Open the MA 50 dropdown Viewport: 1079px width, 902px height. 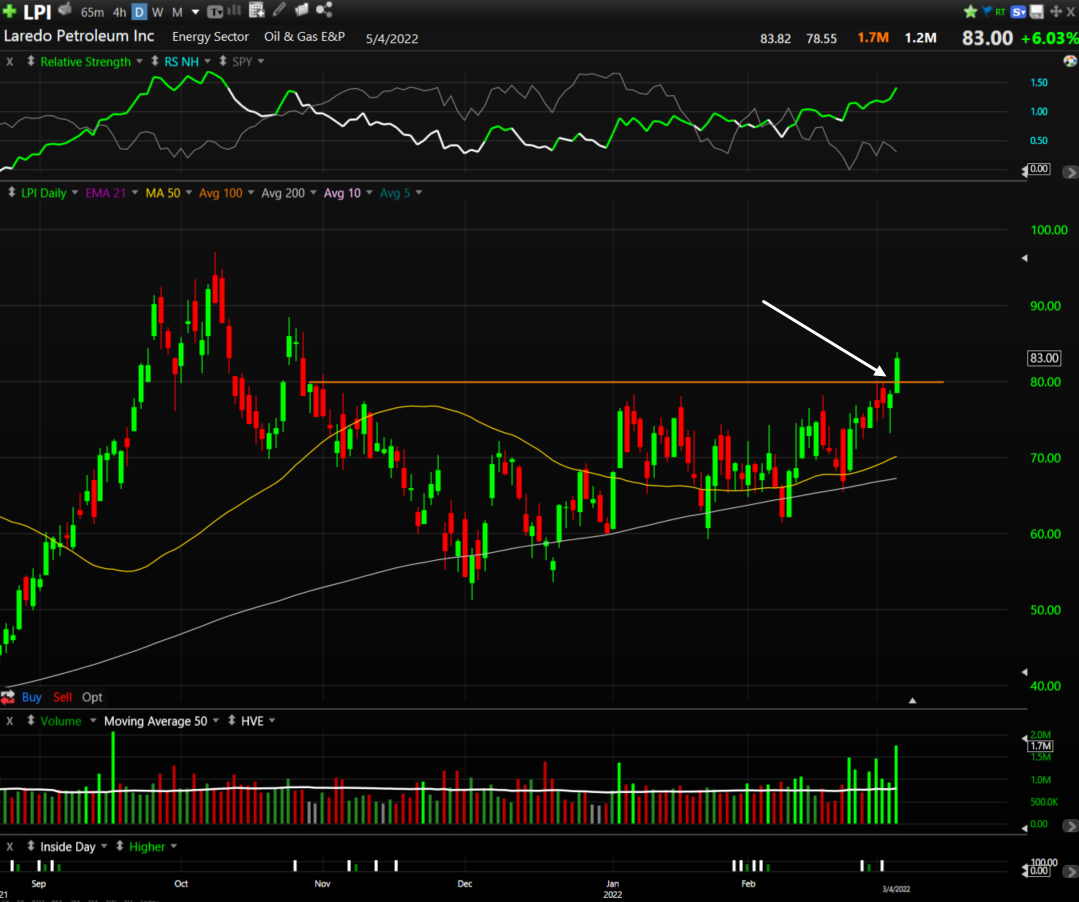[189, 193]
